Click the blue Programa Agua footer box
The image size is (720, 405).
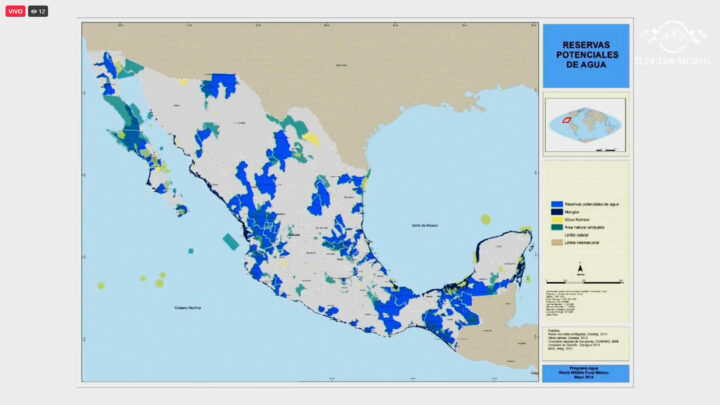[x=585, y=372]
